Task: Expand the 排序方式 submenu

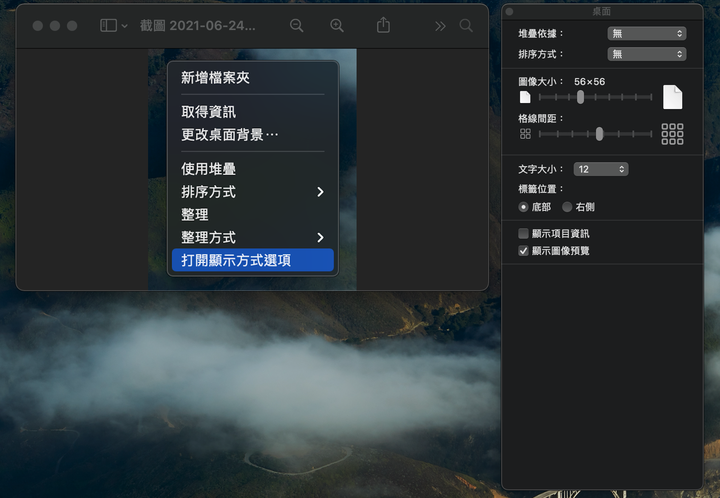Action: (253, 191)
